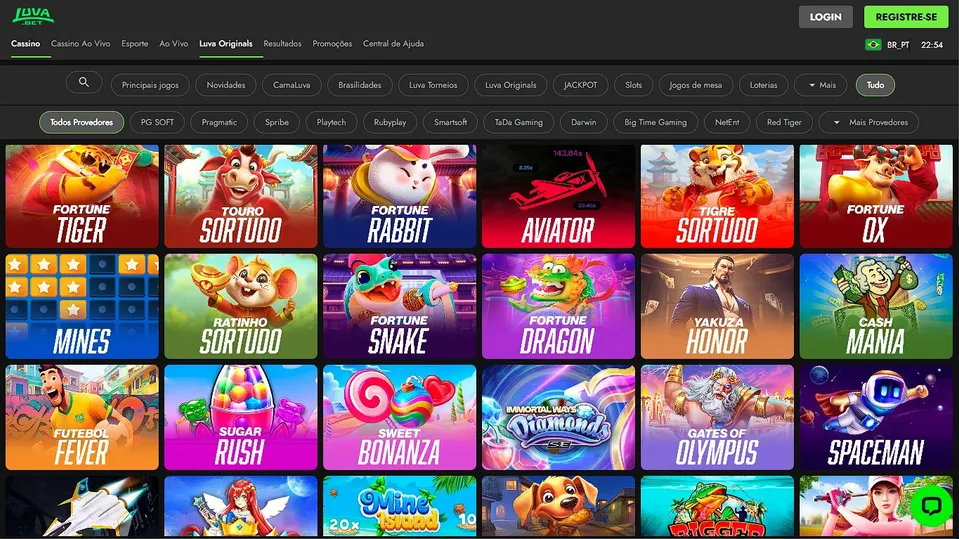Open the Sugar Rush game
Screen dimensions: 959x539
tap(241, 417)
